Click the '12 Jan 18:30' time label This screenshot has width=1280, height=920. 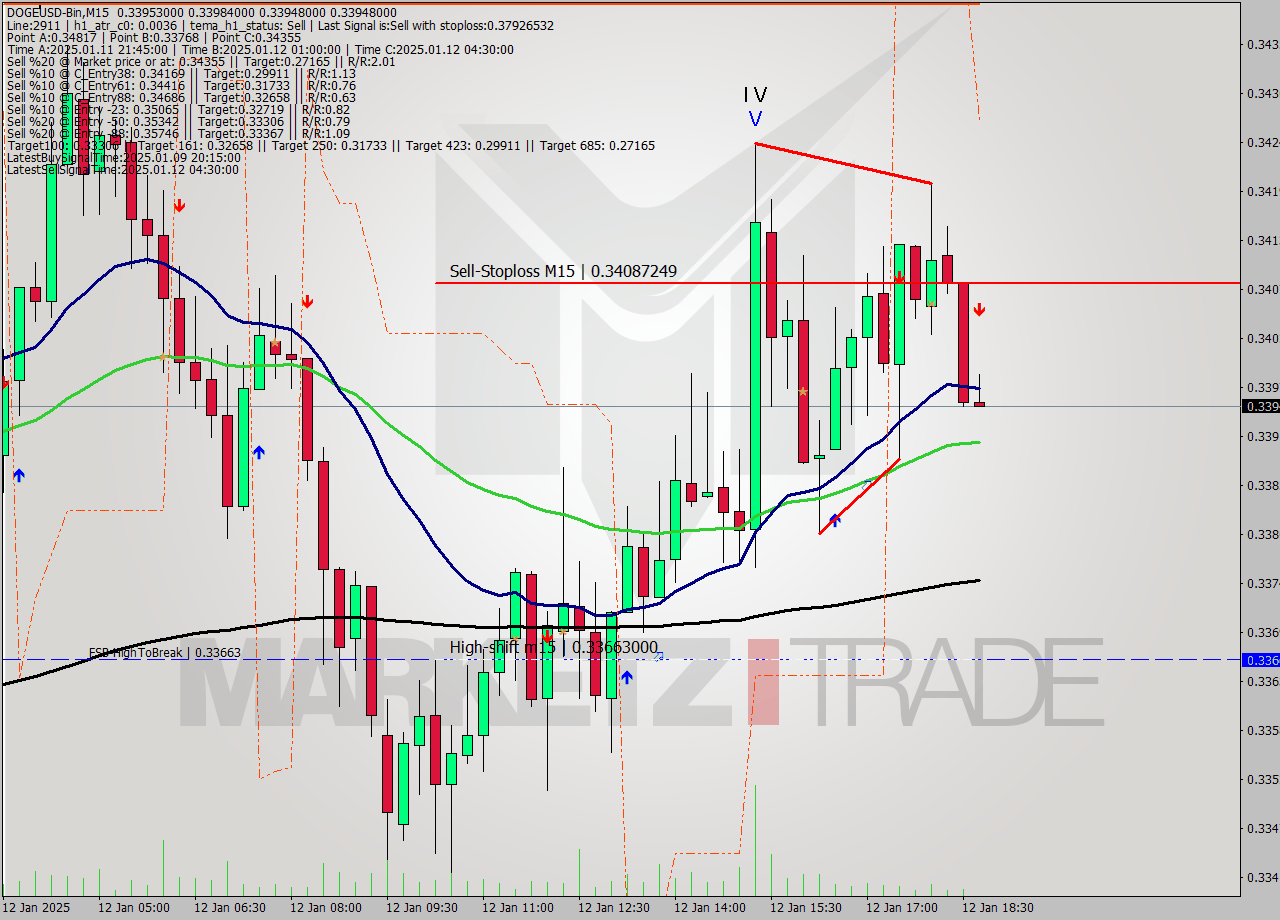coord(998,908)
